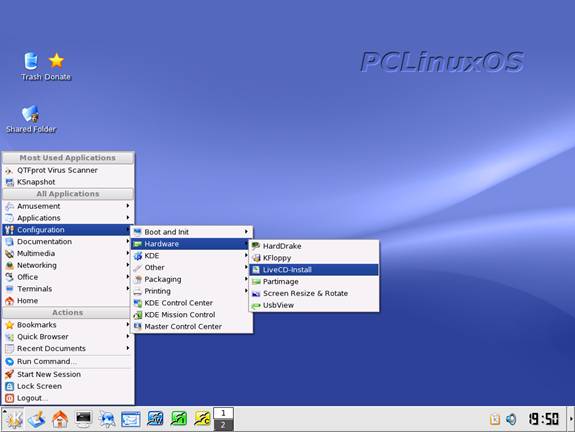The height and width of the screenshot is (432, 575).
Task: Open the mail envelope icon in the panel
Action: coord(131,419)
